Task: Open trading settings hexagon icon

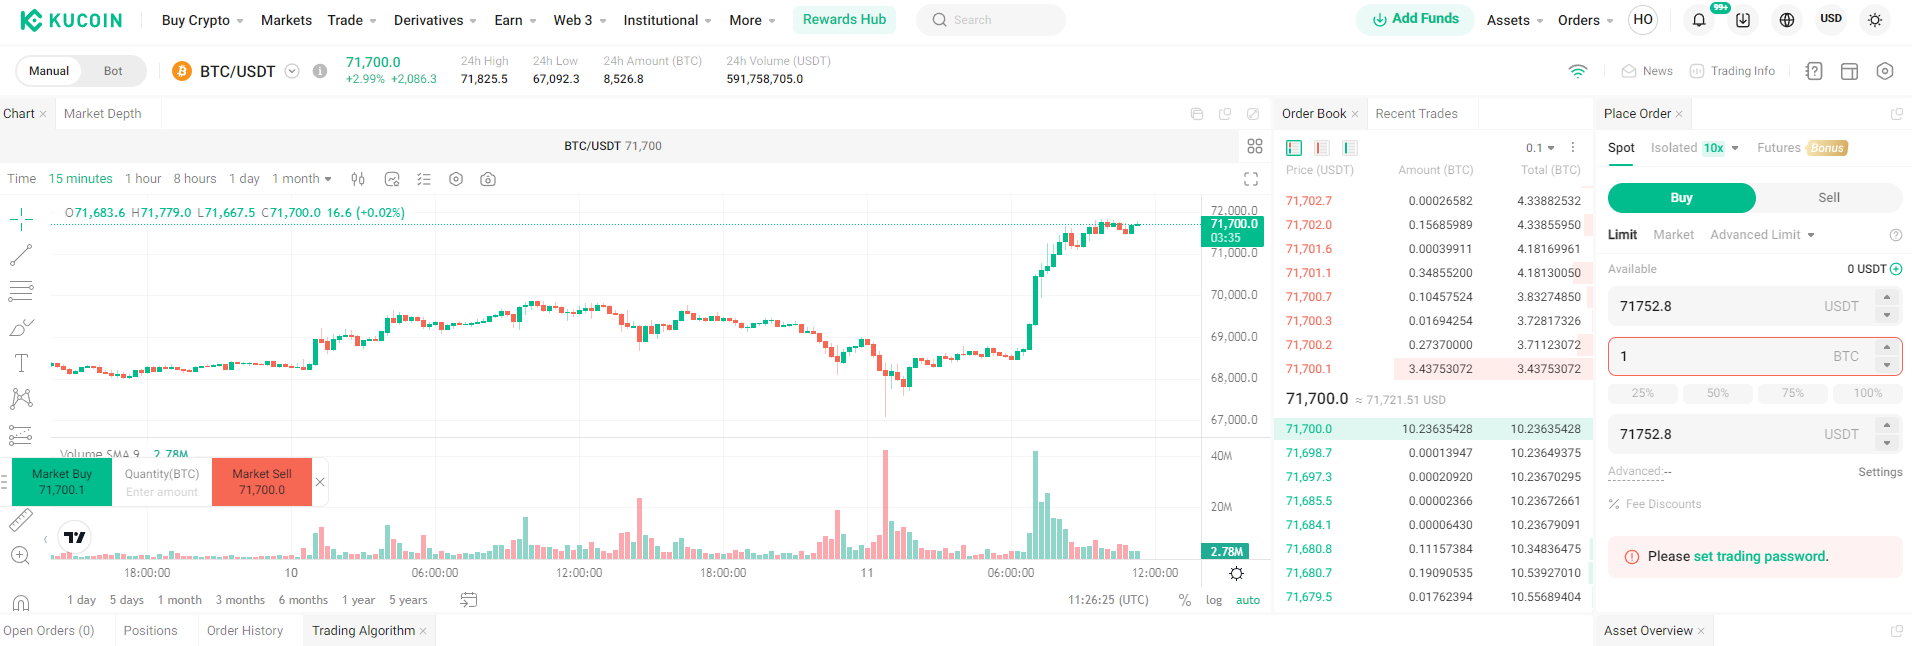Action: pyautogui.click(x=1885, y=71)
